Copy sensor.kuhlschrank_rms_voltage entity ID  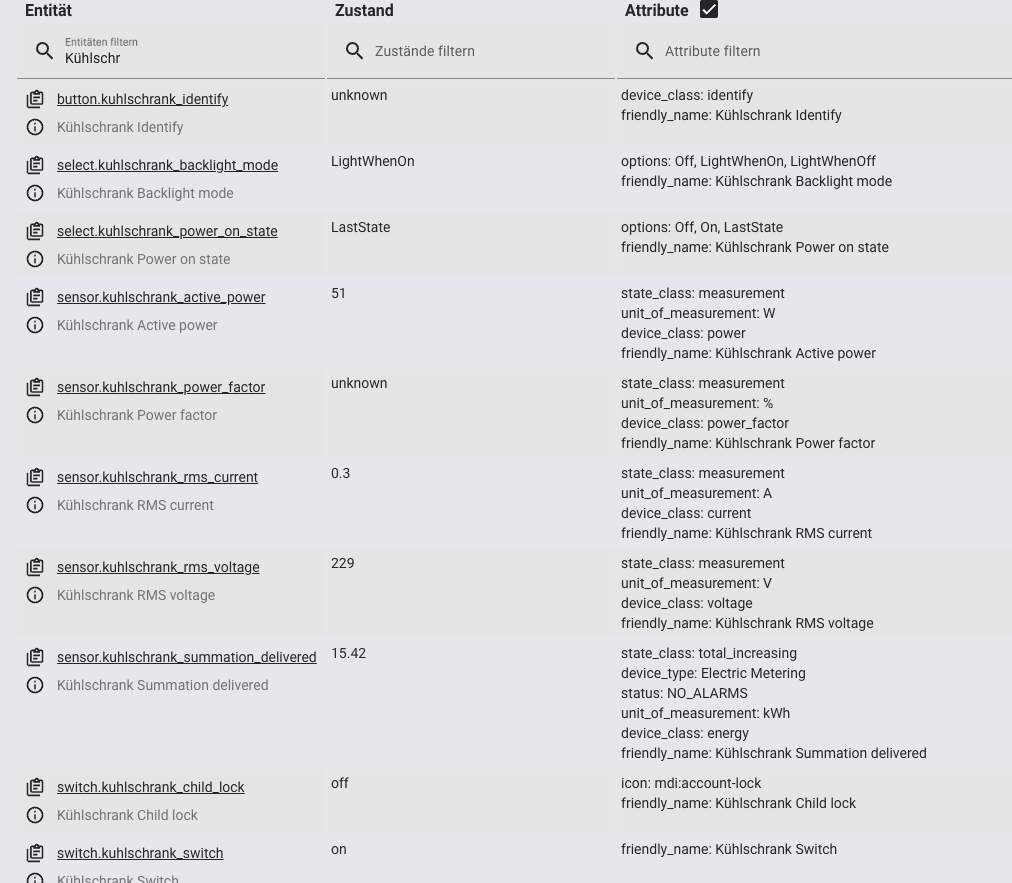[35, 567]
